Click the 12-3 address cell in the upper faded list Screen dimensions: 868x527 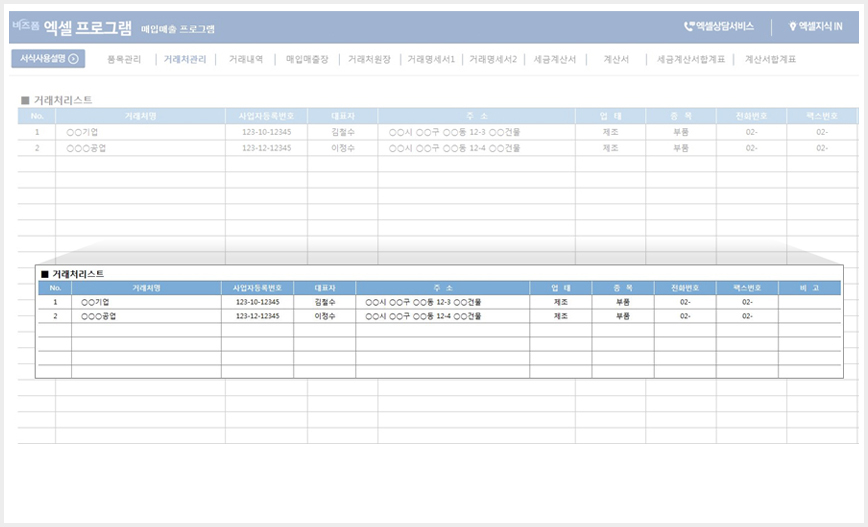pos(477,132)
